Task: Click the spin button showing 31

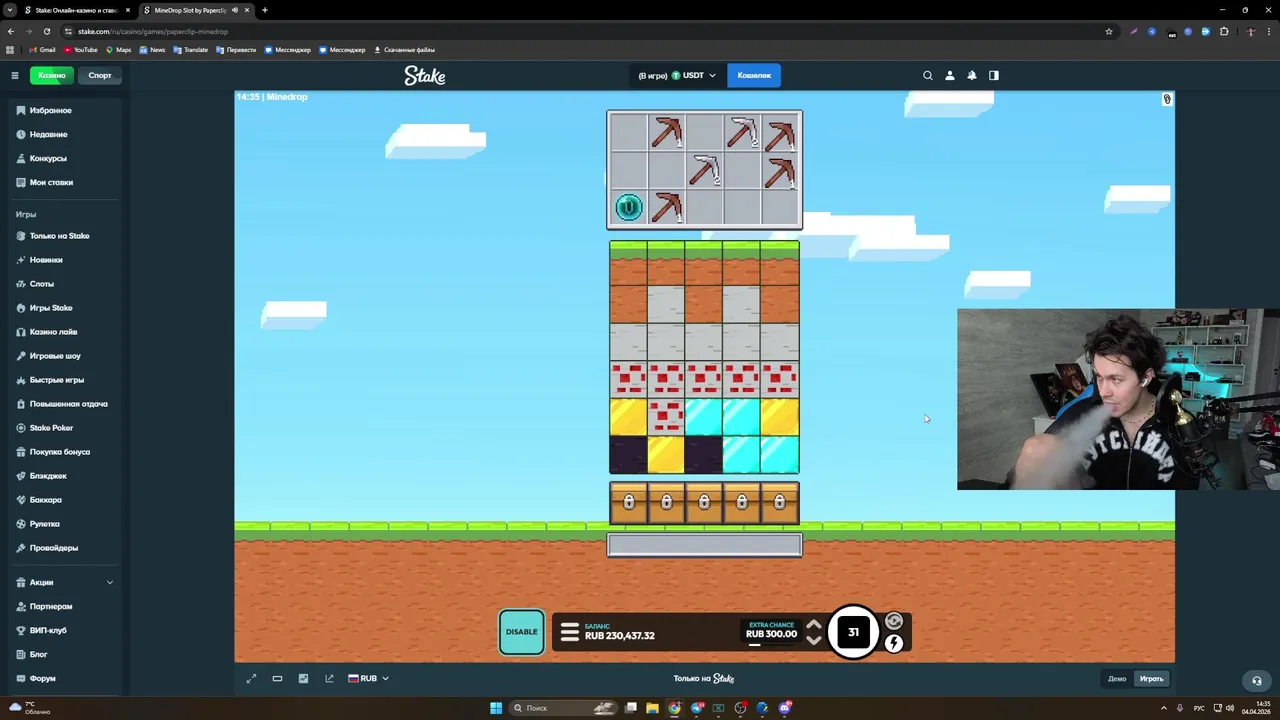Action: coord(853,632)
